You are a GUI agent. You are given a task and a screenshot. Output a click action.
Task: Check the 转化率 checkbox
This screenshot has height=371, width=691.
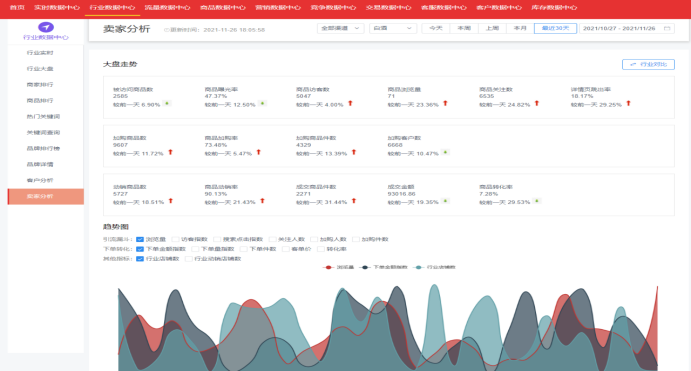coord(321,249)
